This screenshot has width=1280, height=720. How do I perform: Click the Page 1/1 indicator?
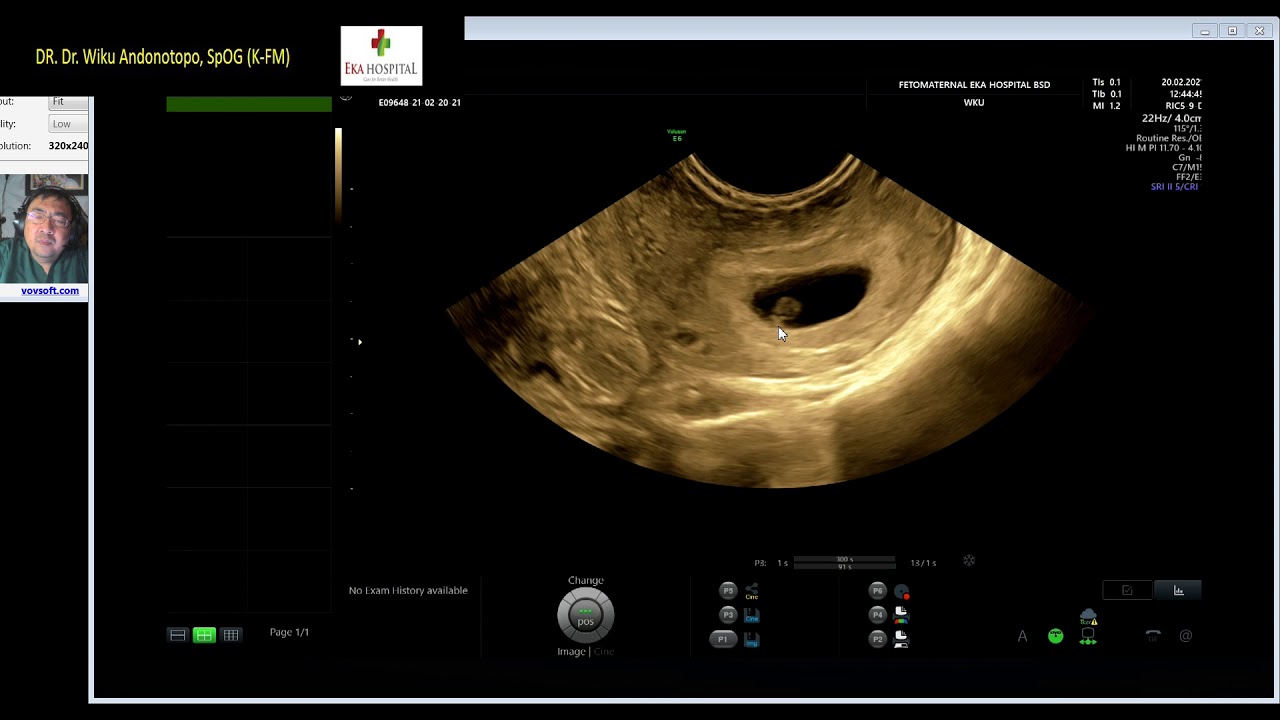click(x=289, y=633)
